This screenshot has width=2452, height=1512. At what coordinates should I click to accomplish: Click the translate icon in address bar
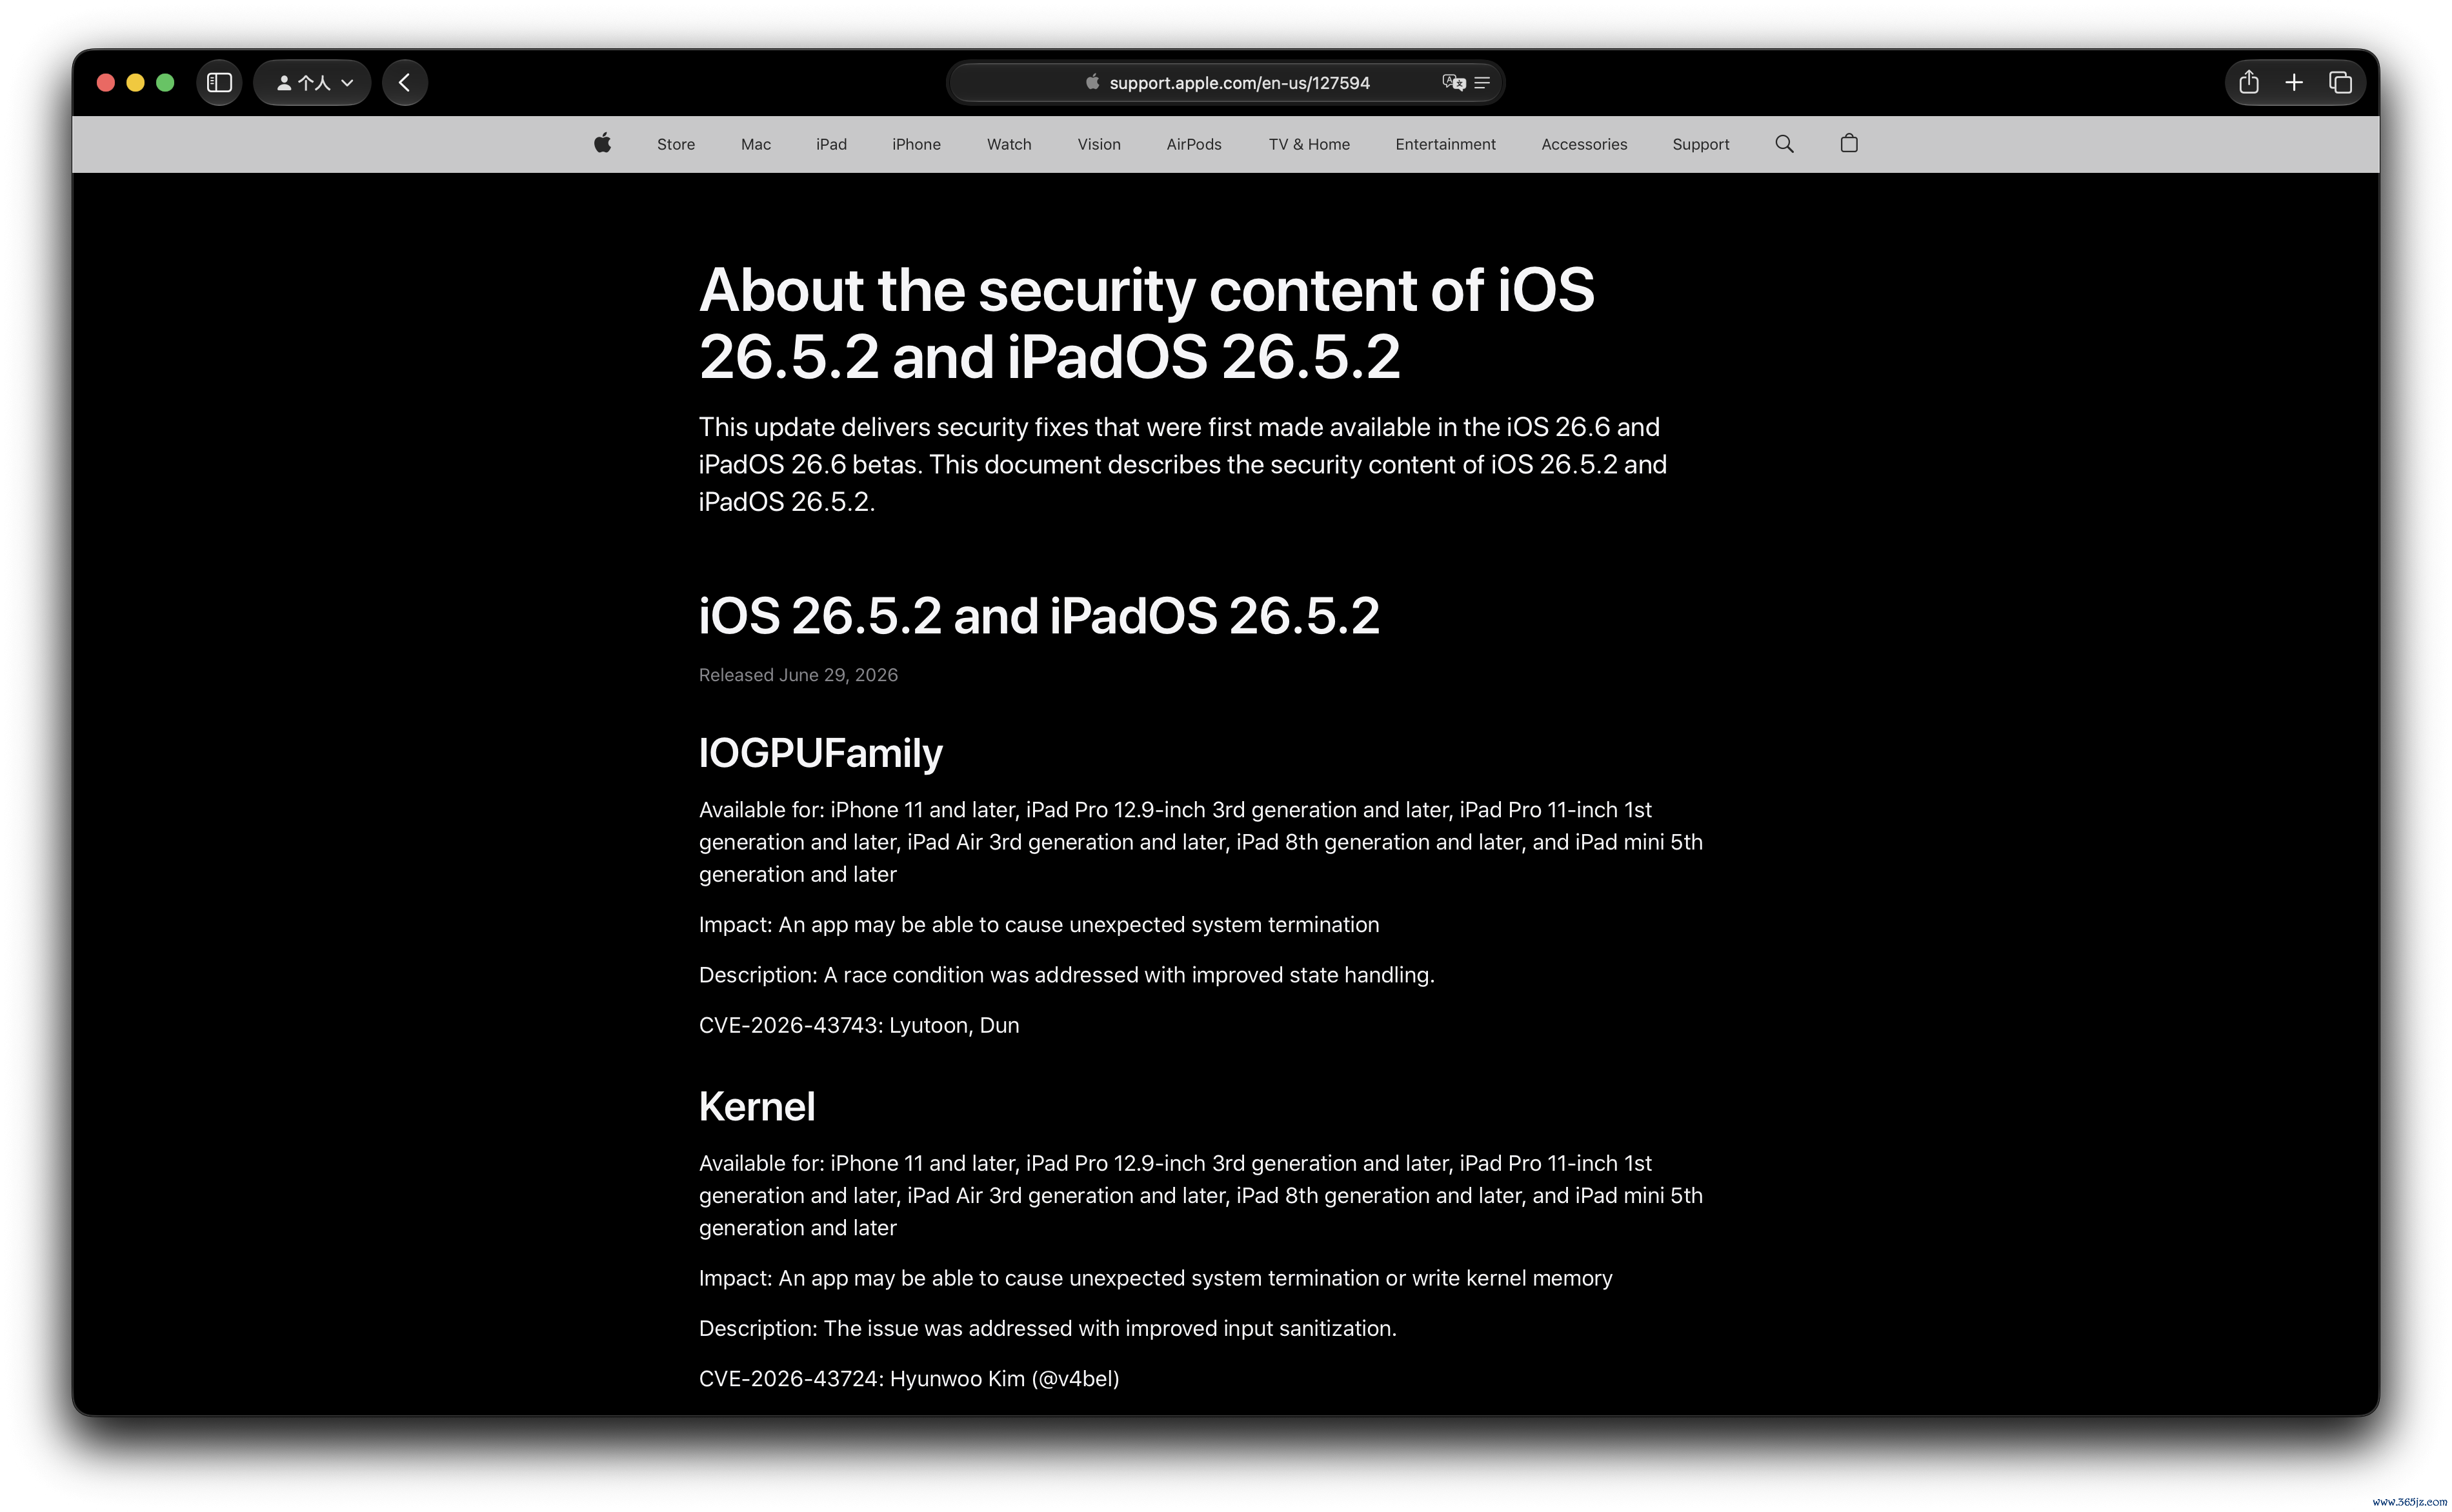(x=1453, y=83)
